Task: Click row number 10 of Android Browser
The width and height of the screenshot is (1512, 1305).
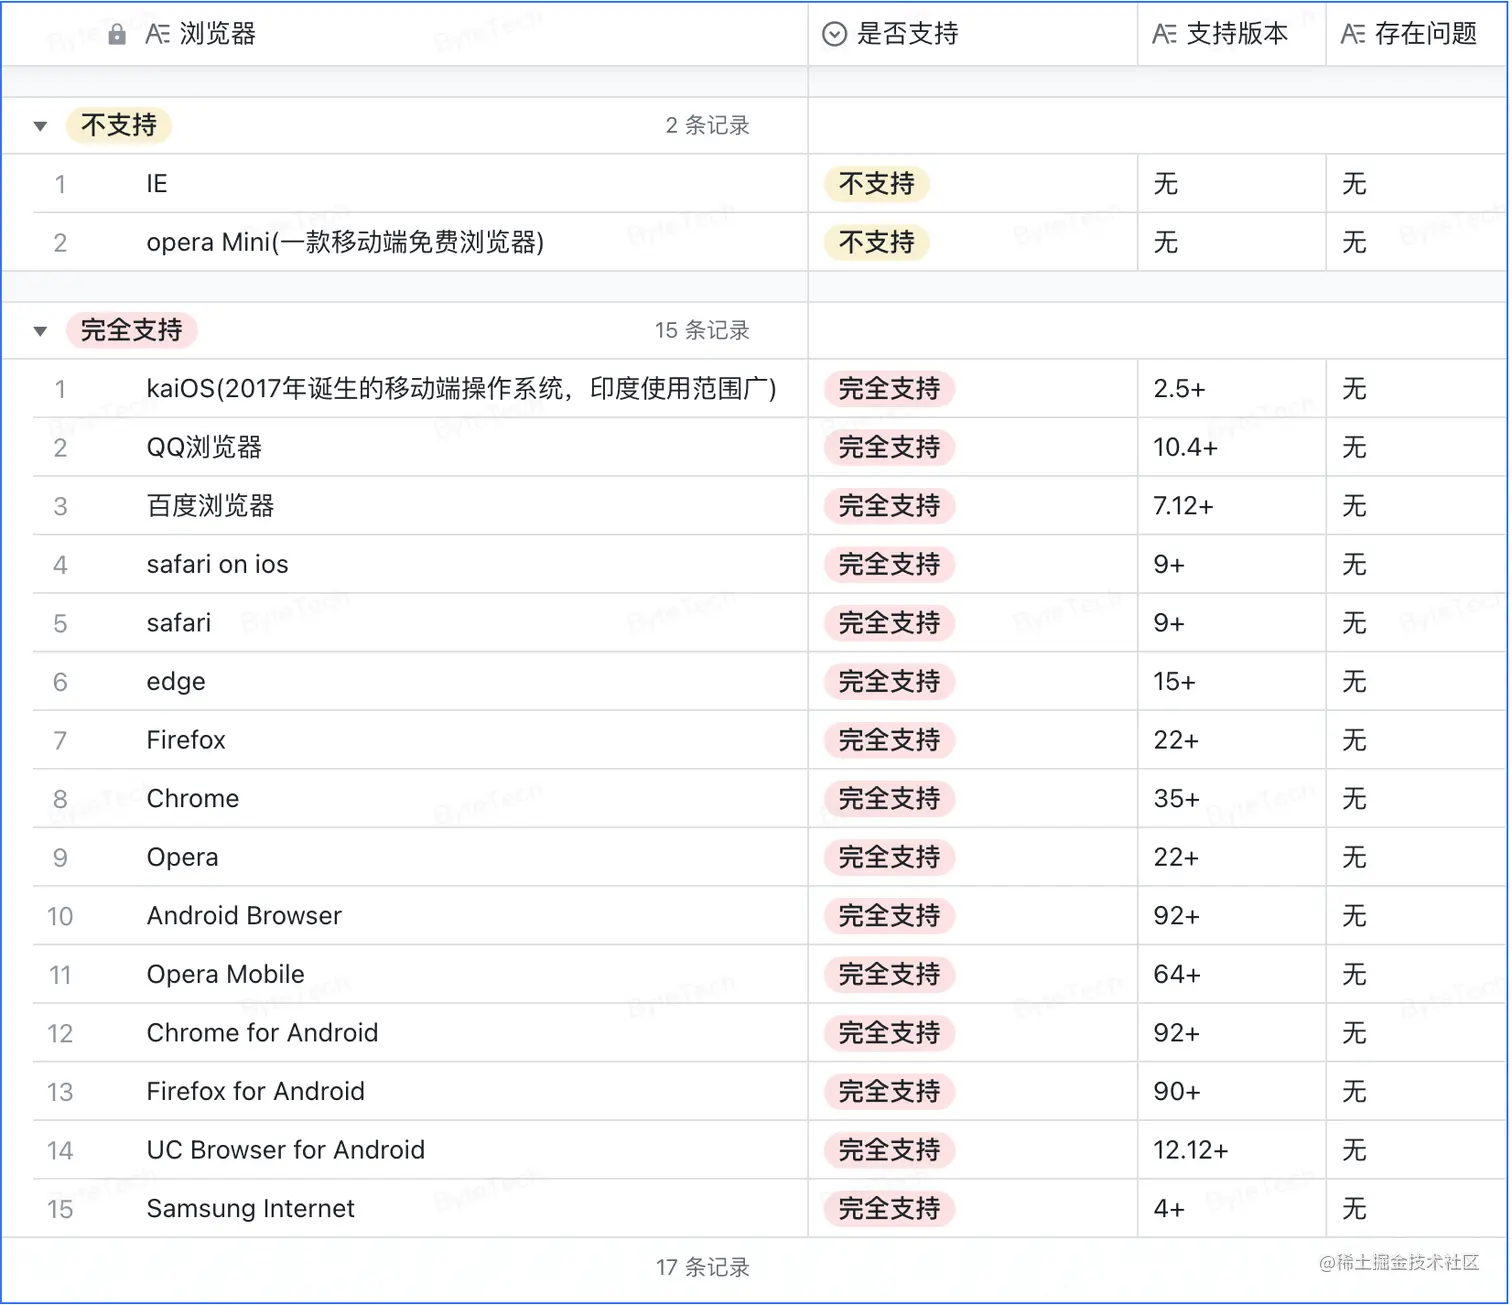Action: 60,917
